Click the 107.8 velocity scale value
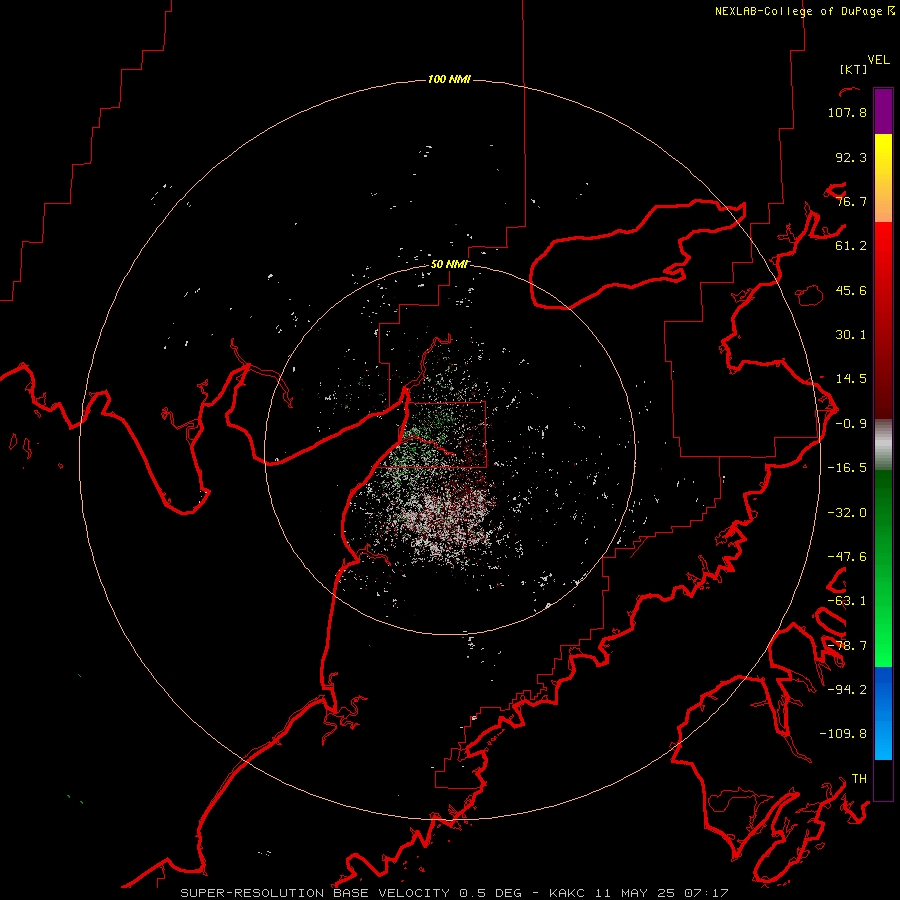The height and width of the screenshot is (900, 900). click(847, 112)
